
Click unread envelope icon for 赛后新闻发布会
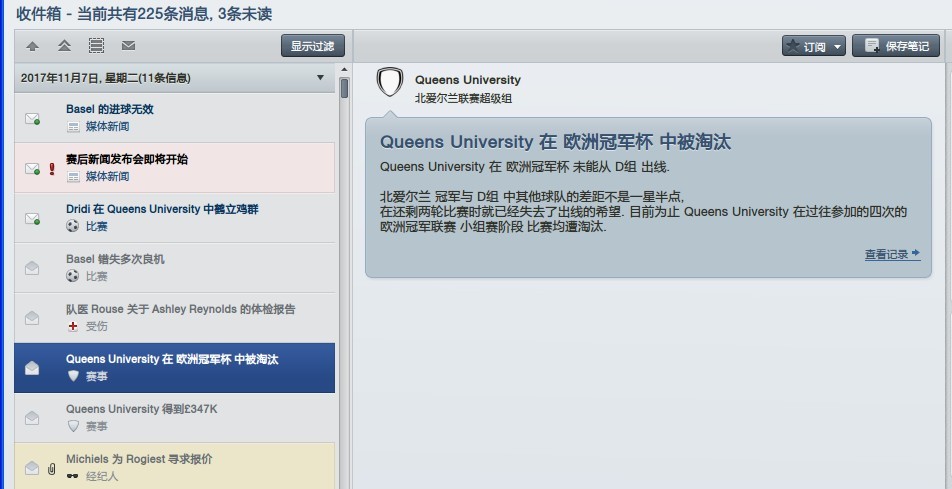[x=32, y=168]
